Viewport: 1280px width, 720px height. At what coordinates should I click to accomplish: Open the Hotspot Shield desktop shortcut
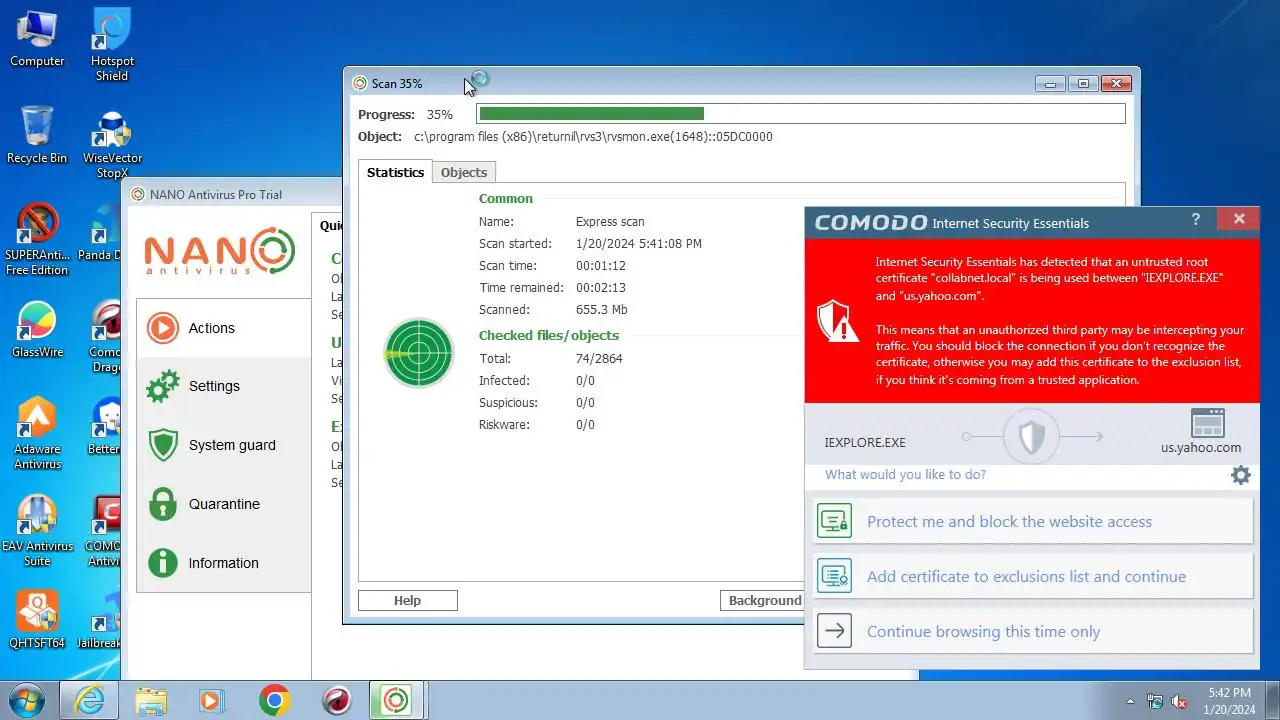point(112,45)
